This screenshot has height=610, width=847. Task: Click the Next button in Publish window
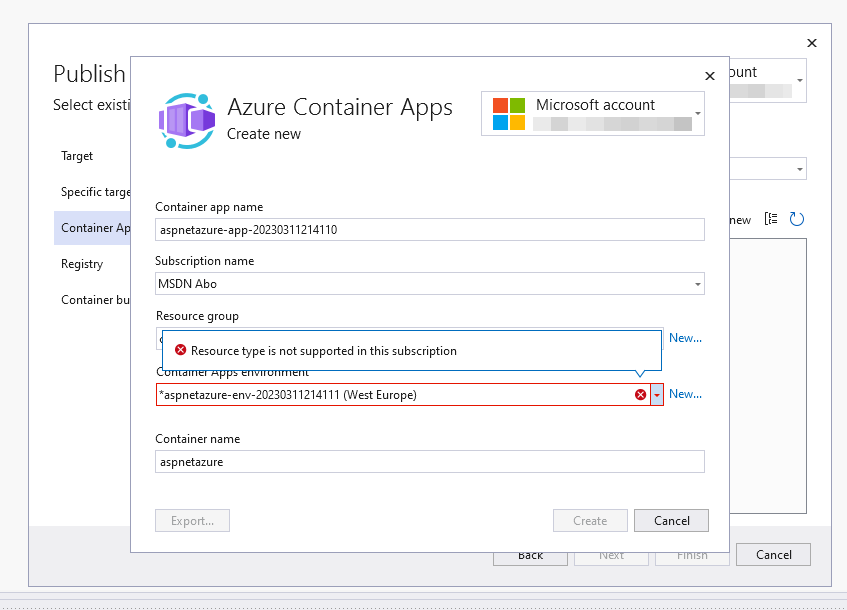[611, 559]
